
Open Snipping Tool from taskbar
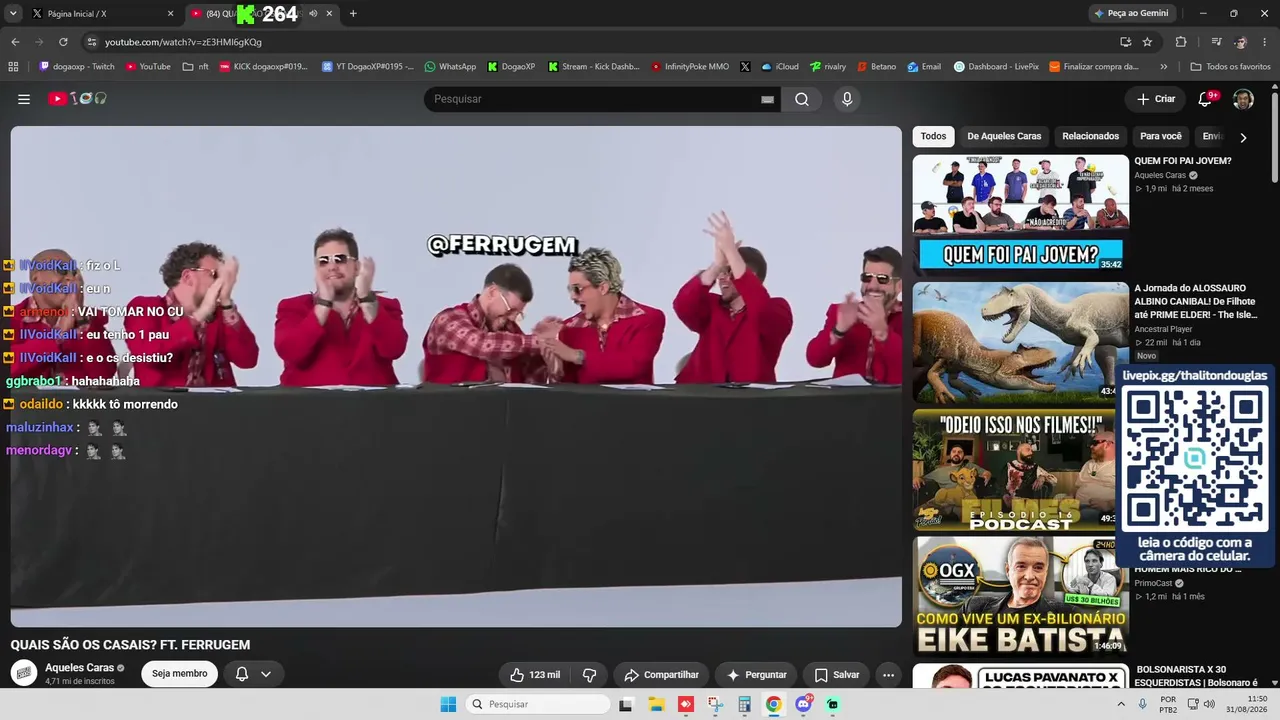click(715, 704)
